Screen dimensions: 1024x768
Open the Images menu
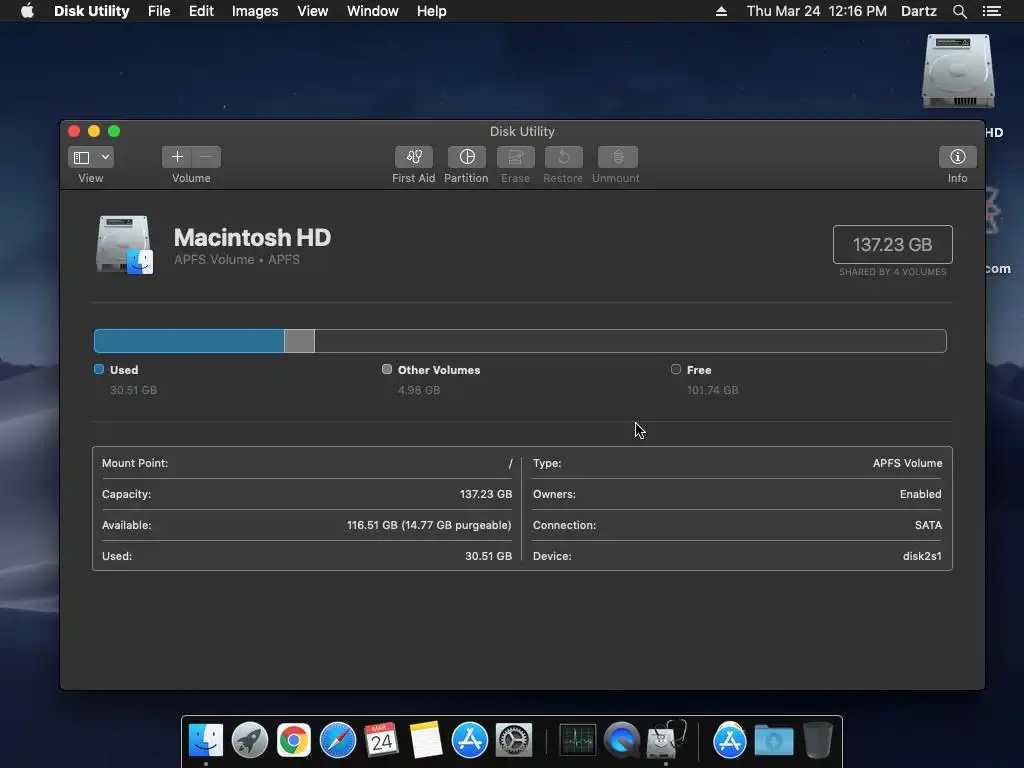click(x=255, y=11)
